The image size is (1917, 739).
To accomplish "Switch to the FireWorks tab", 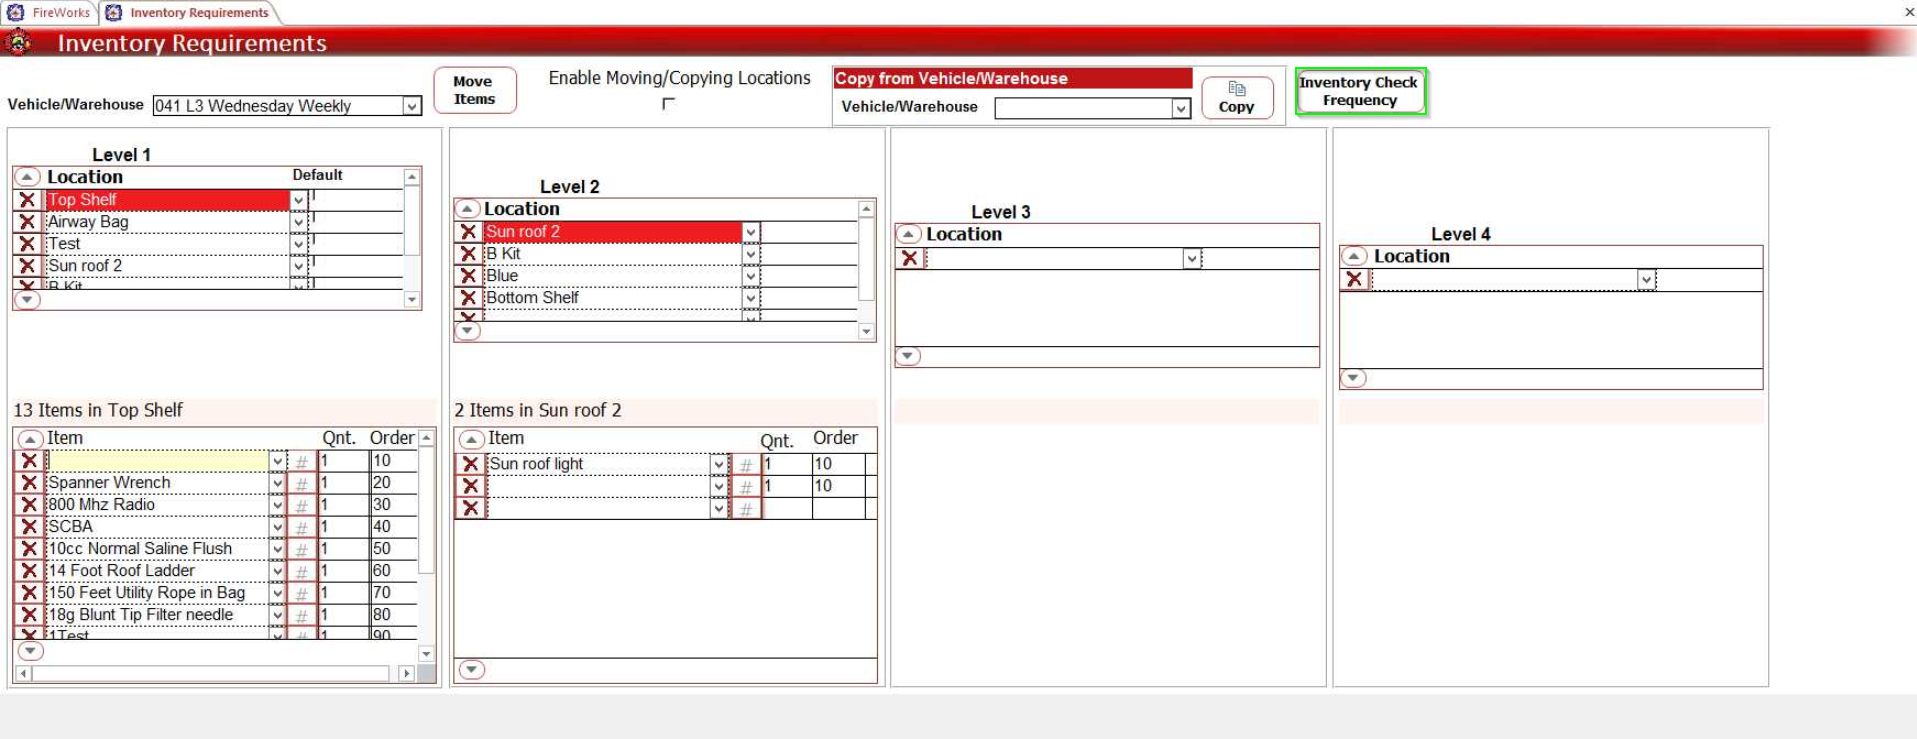I will click(50, 12).
